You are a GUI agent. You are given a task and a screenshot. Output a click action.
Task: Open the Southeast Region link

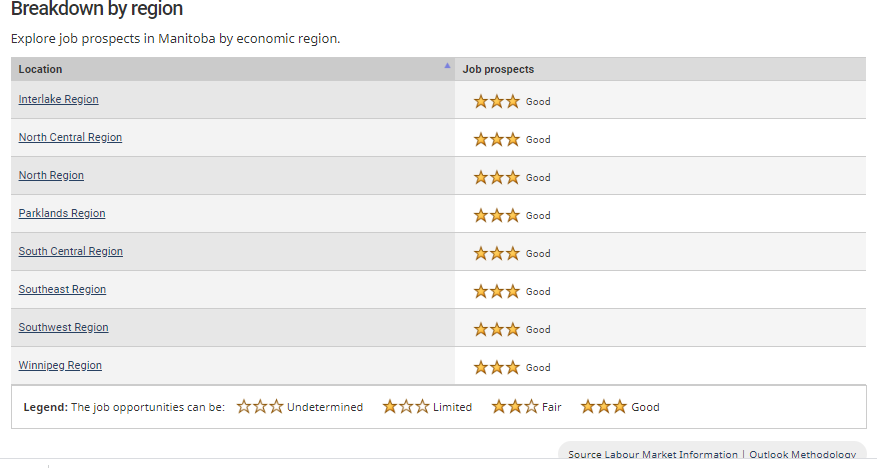(x=62, y=290)
